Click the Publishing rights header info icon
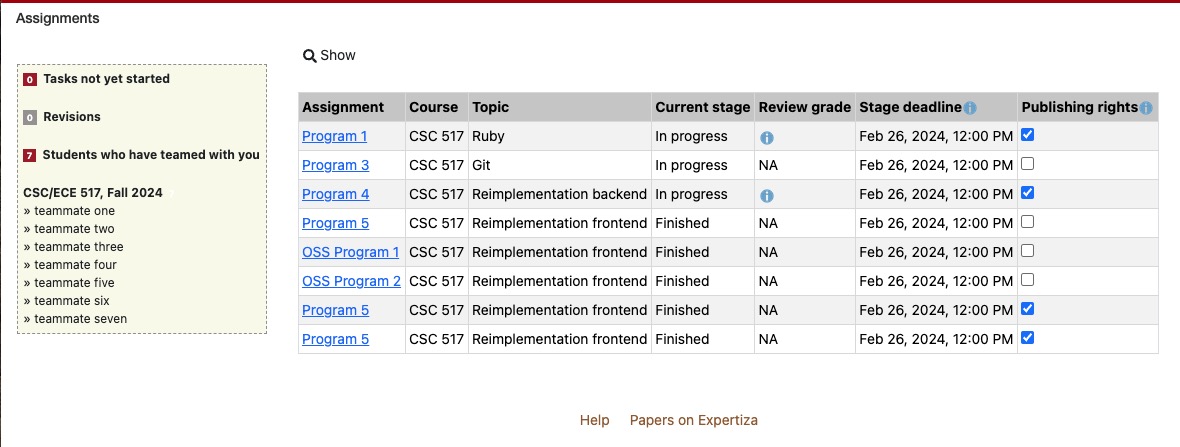This screenshot has width=1180, height=447. pyautogui.click(x=1146, y=108)
